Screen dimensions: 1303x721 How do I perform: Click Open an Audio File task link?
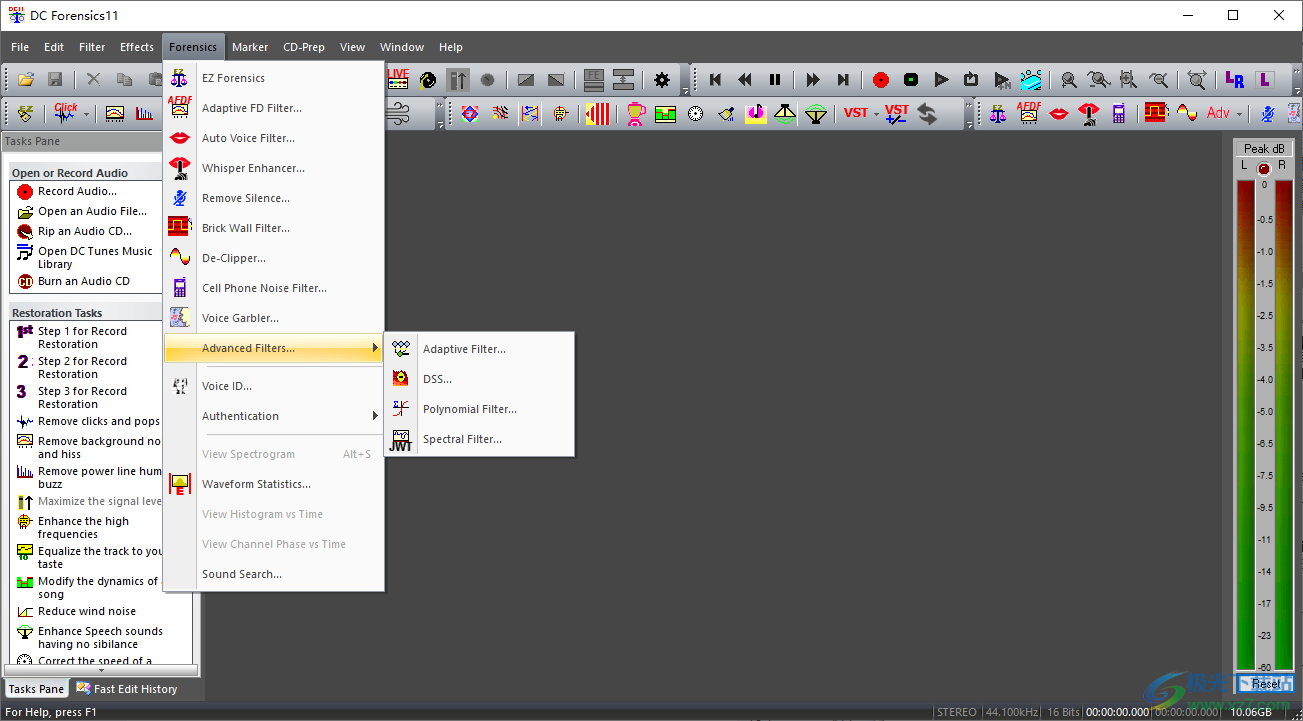pyautogui.click(x=92, y=211)
